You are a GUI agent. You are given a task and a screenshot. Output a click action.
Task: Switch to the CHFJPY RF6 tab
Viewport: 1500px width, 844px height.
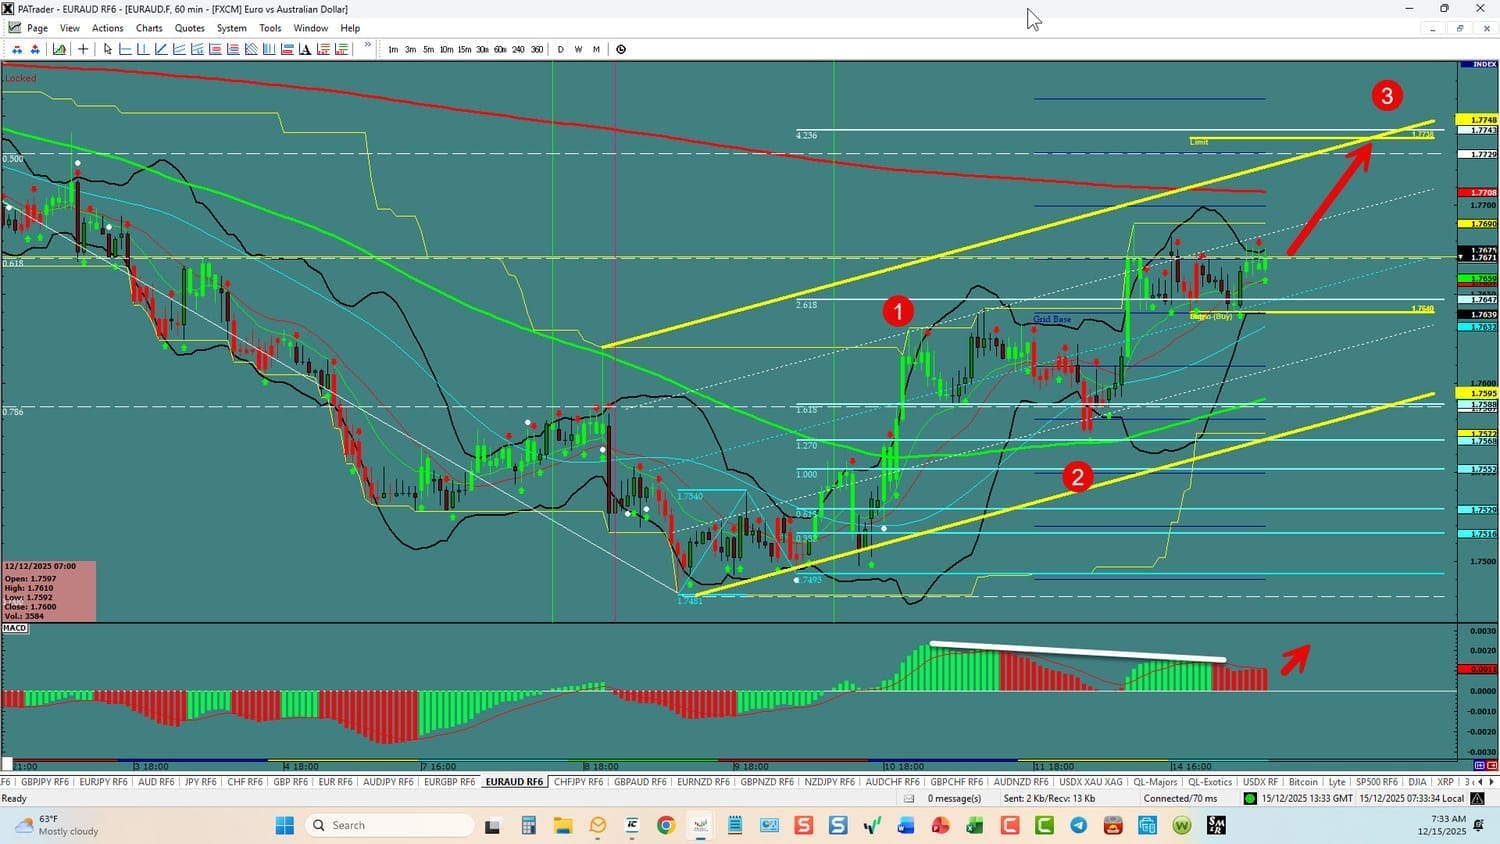point(578,782)
